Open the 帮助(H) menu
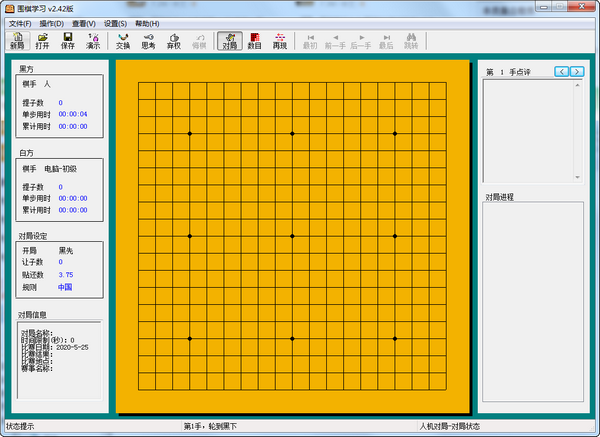This screenshot has height=437, width=600. tap(147, 22)
